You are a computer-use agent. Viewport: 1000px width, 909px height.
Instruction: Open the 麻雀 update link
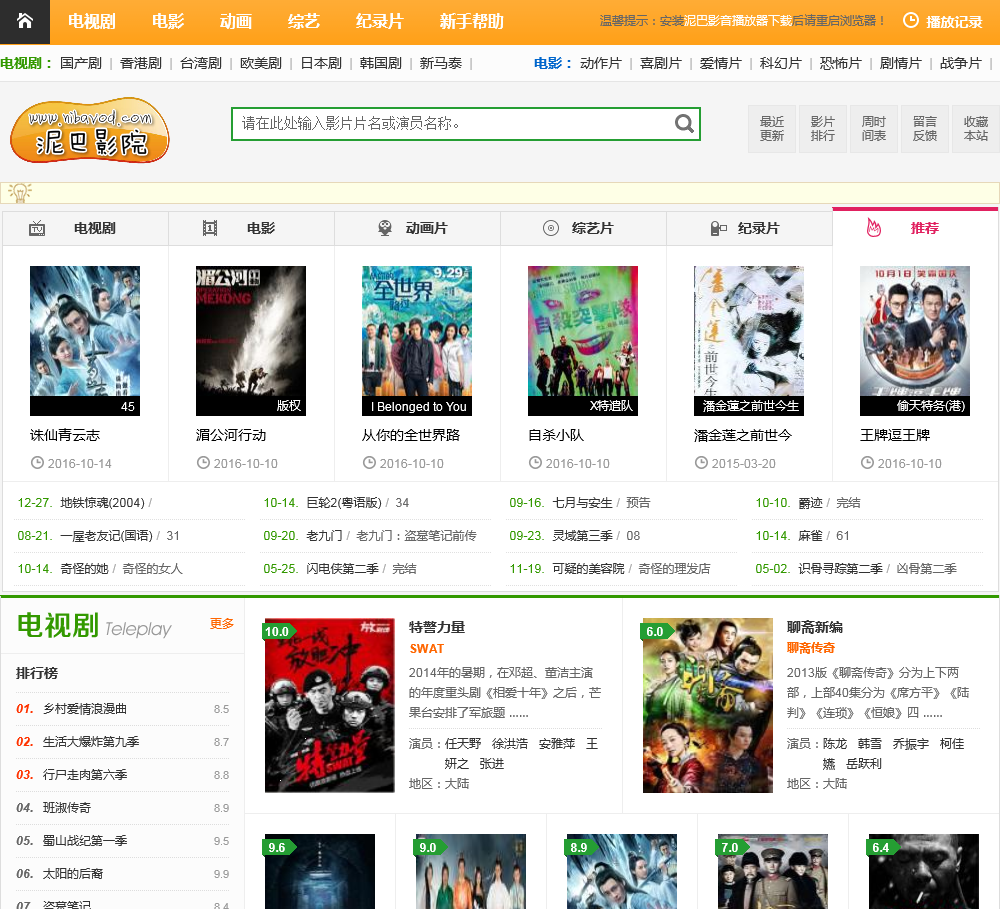(811, 536)
